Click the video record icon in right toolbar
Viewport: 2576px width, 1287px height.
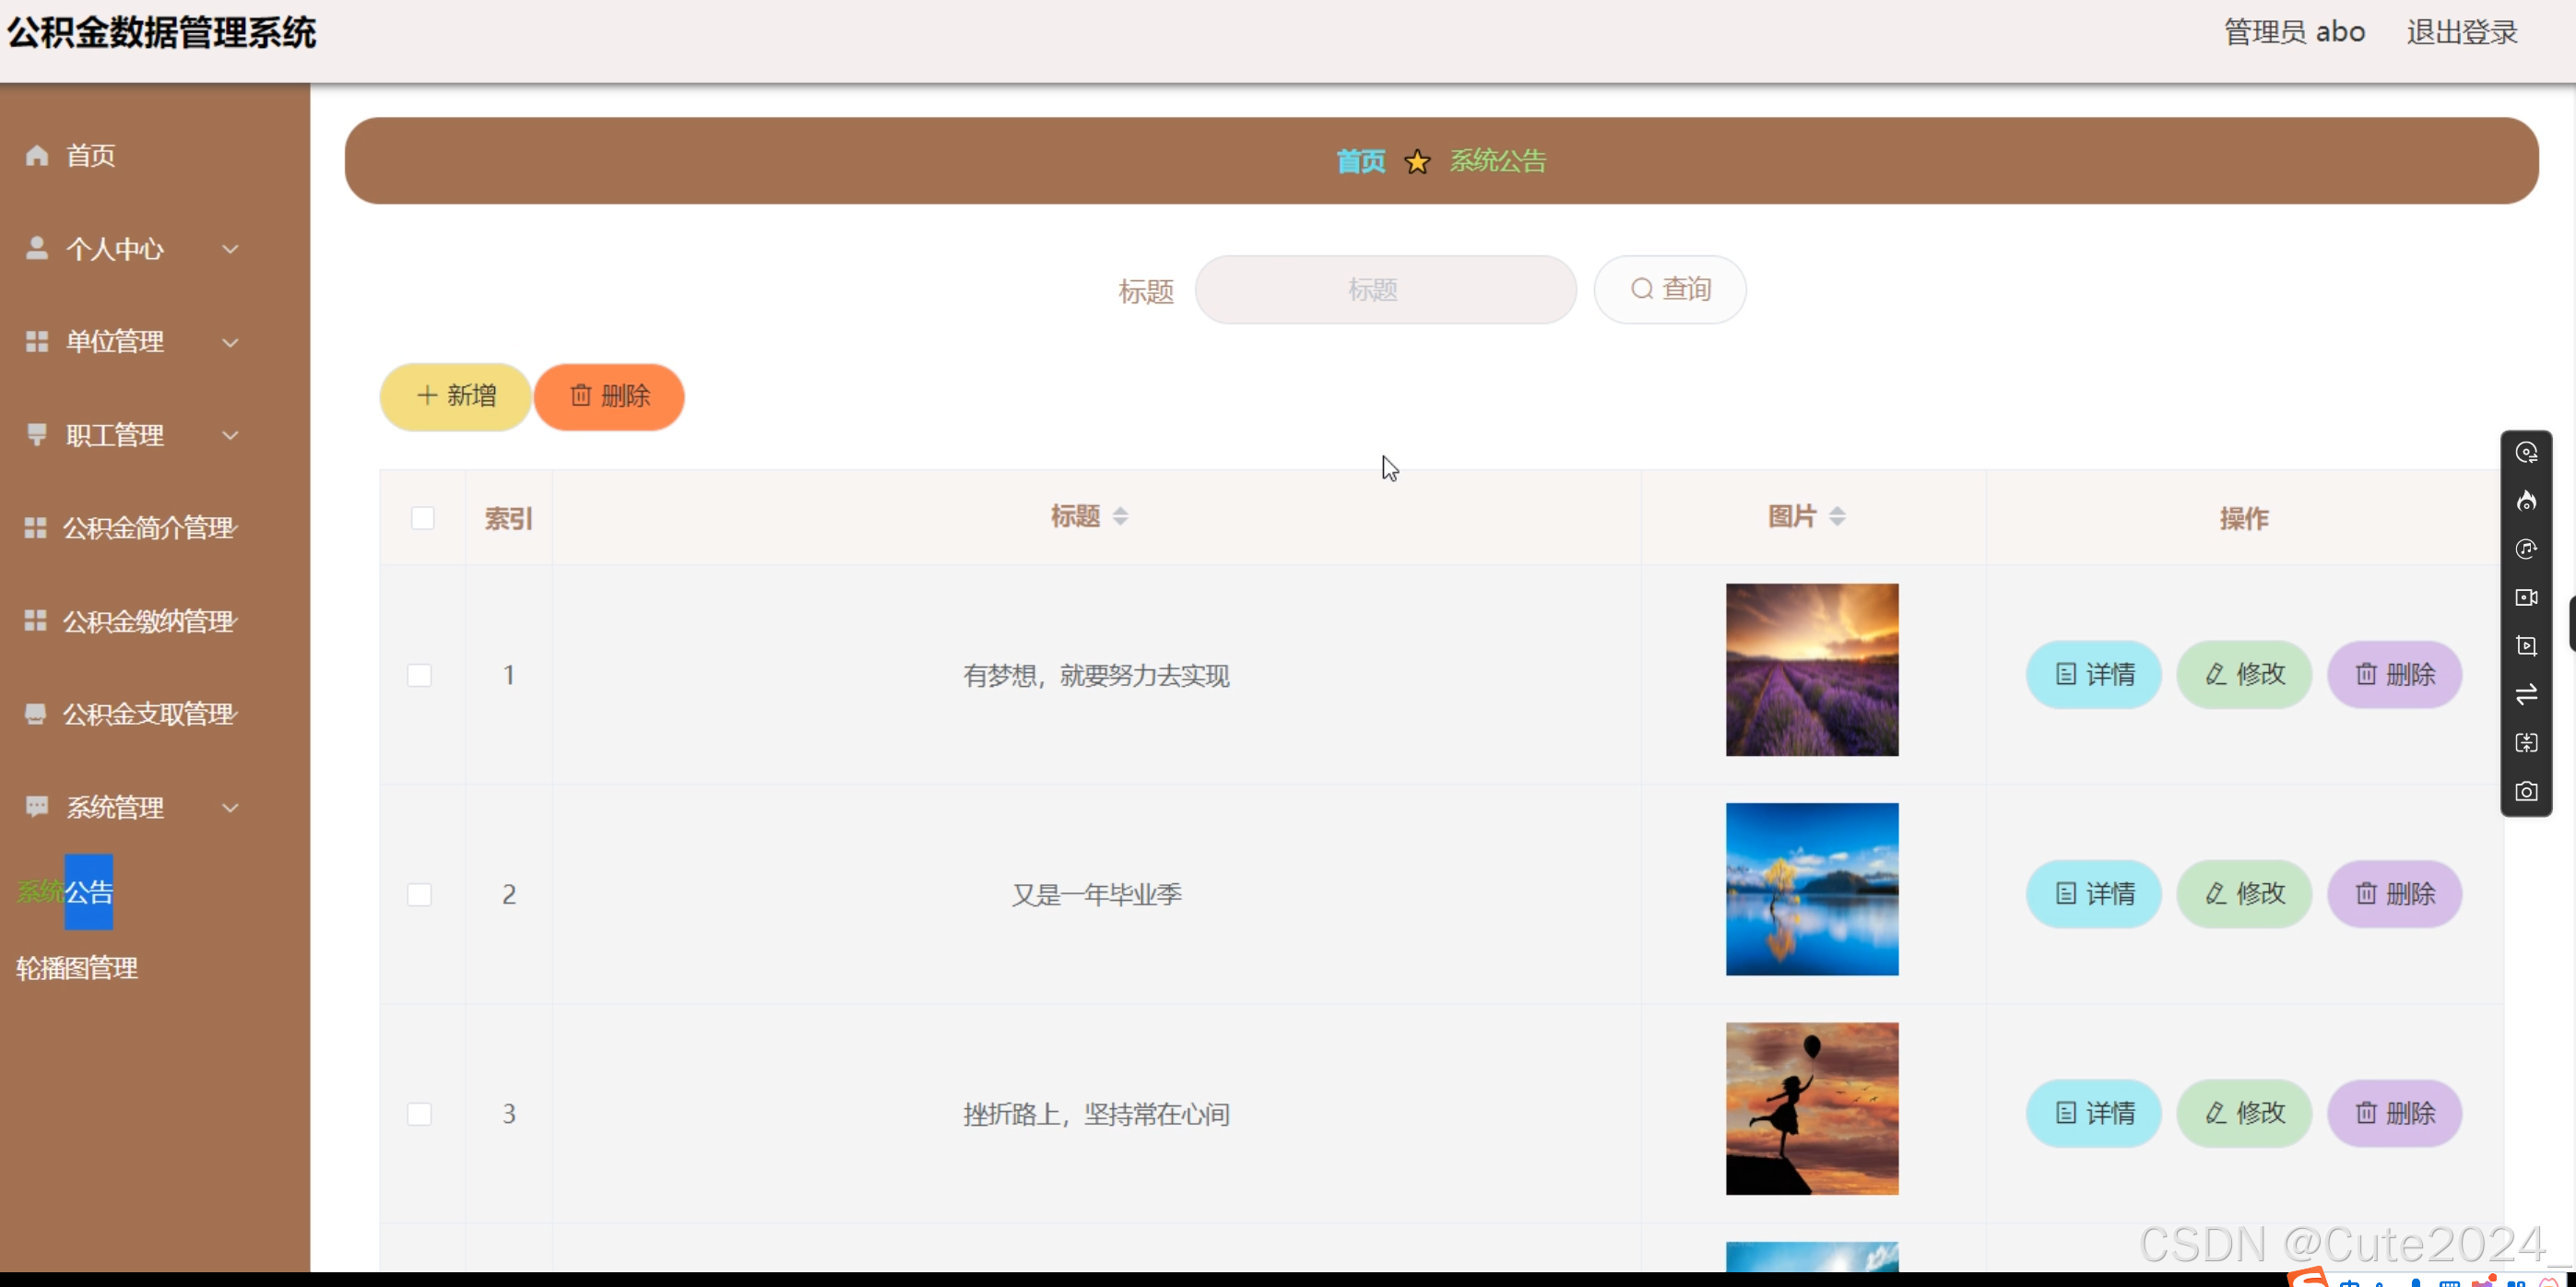(x=2526, y=597)
